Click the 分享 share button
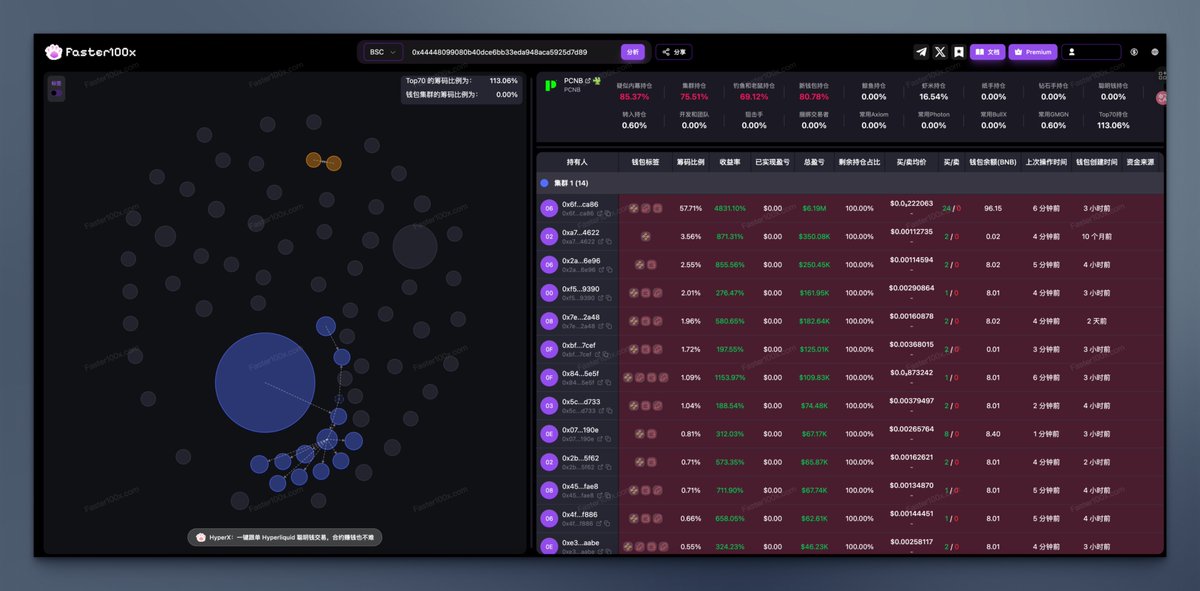This screenshot has width=1200, height=591. [675, 52]
